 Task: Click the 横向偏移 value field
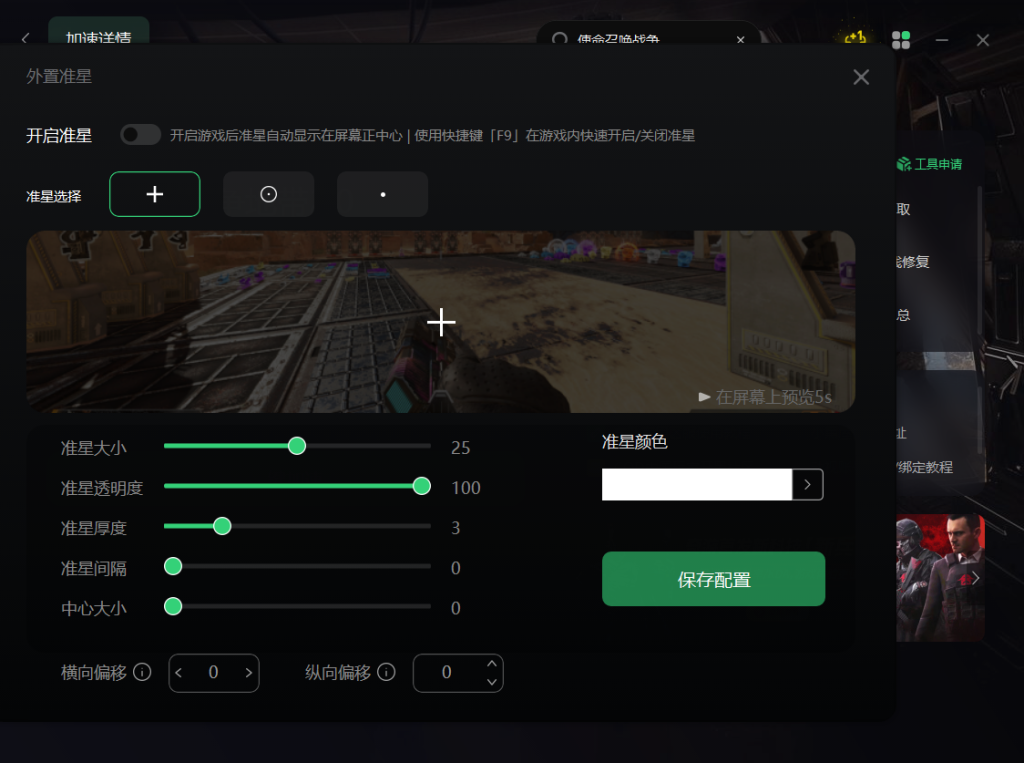[214, 672]
